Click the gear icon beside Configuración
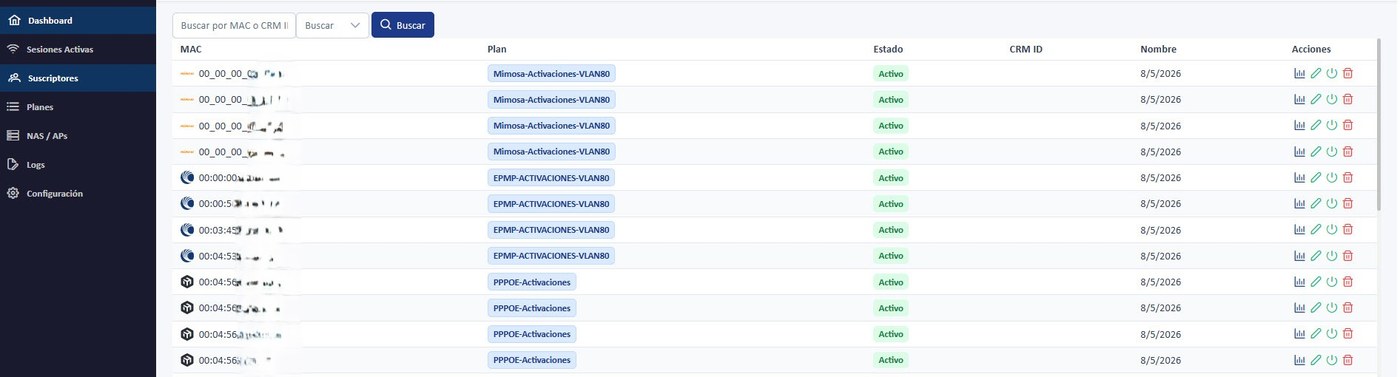Screen dimensions: 1400x377 (x=14, y=194)
